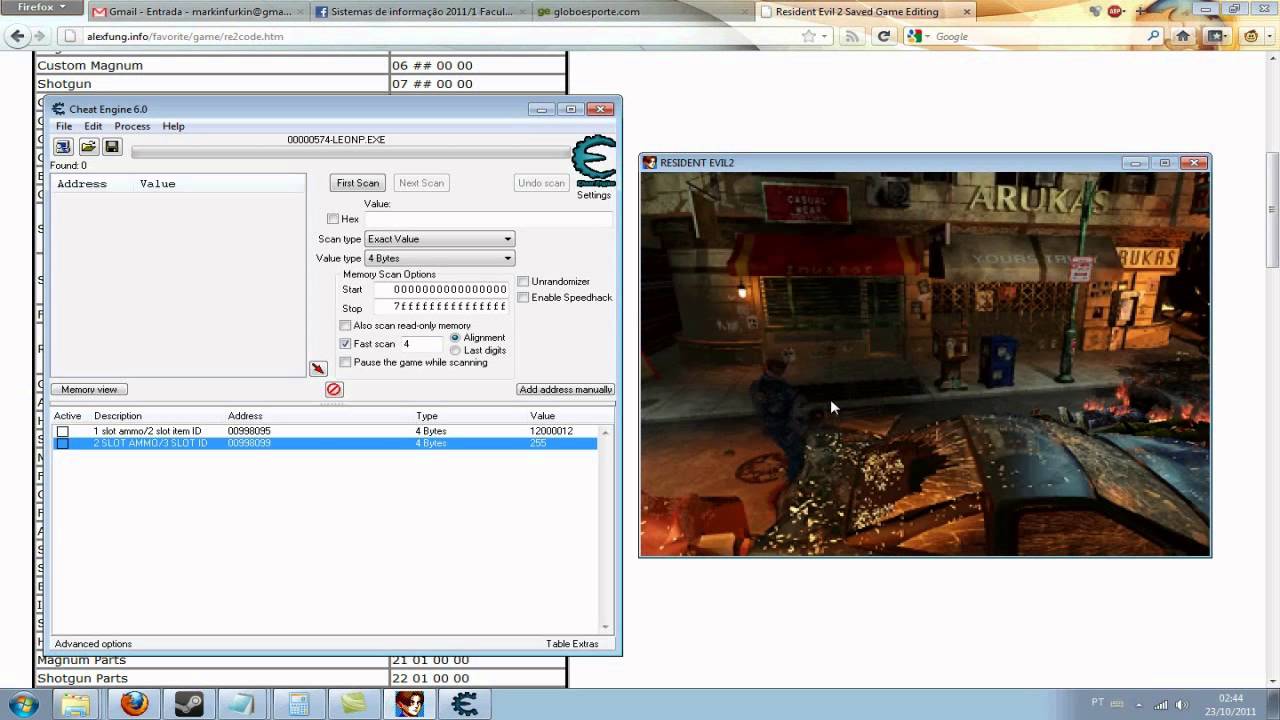Click the Firefox URL address bar
The image size is (1280, 720).
pos(440,36)
